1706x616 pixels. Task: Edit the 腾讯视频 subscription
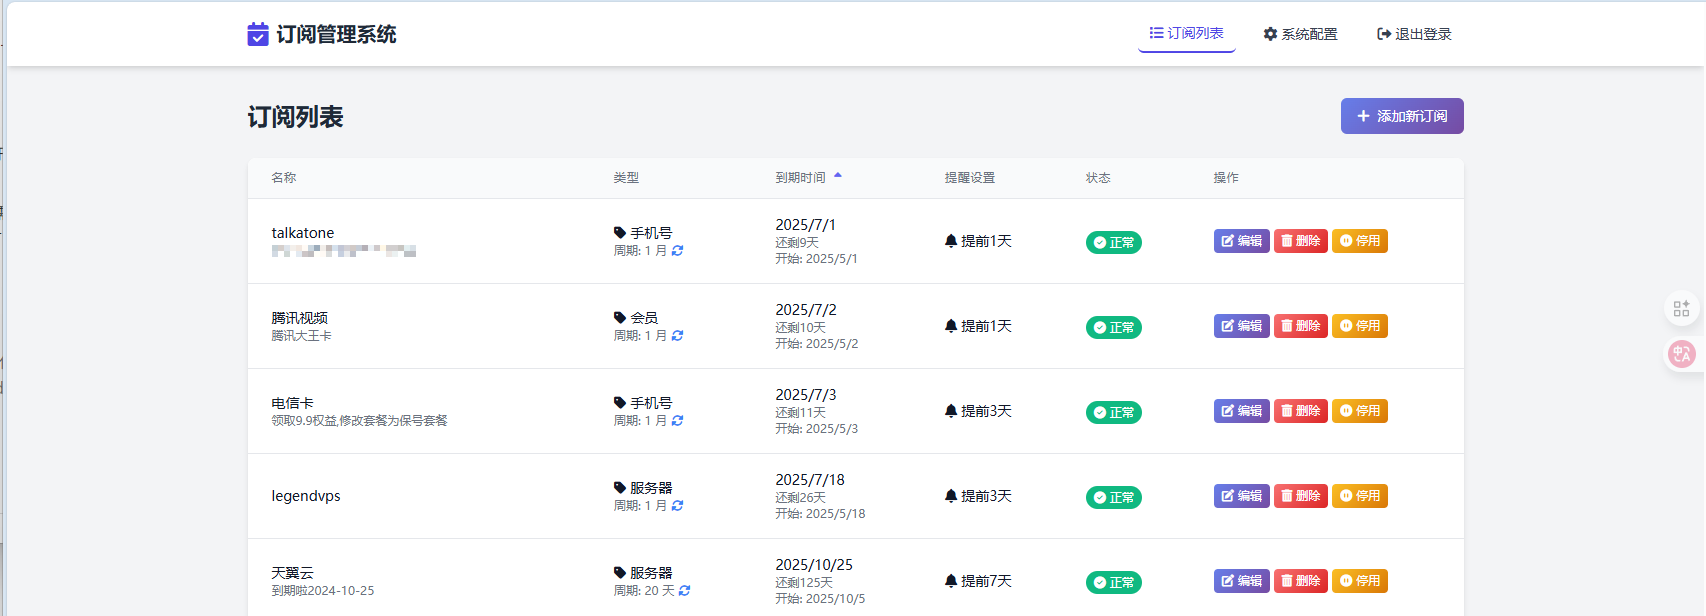coord(1241,326)
